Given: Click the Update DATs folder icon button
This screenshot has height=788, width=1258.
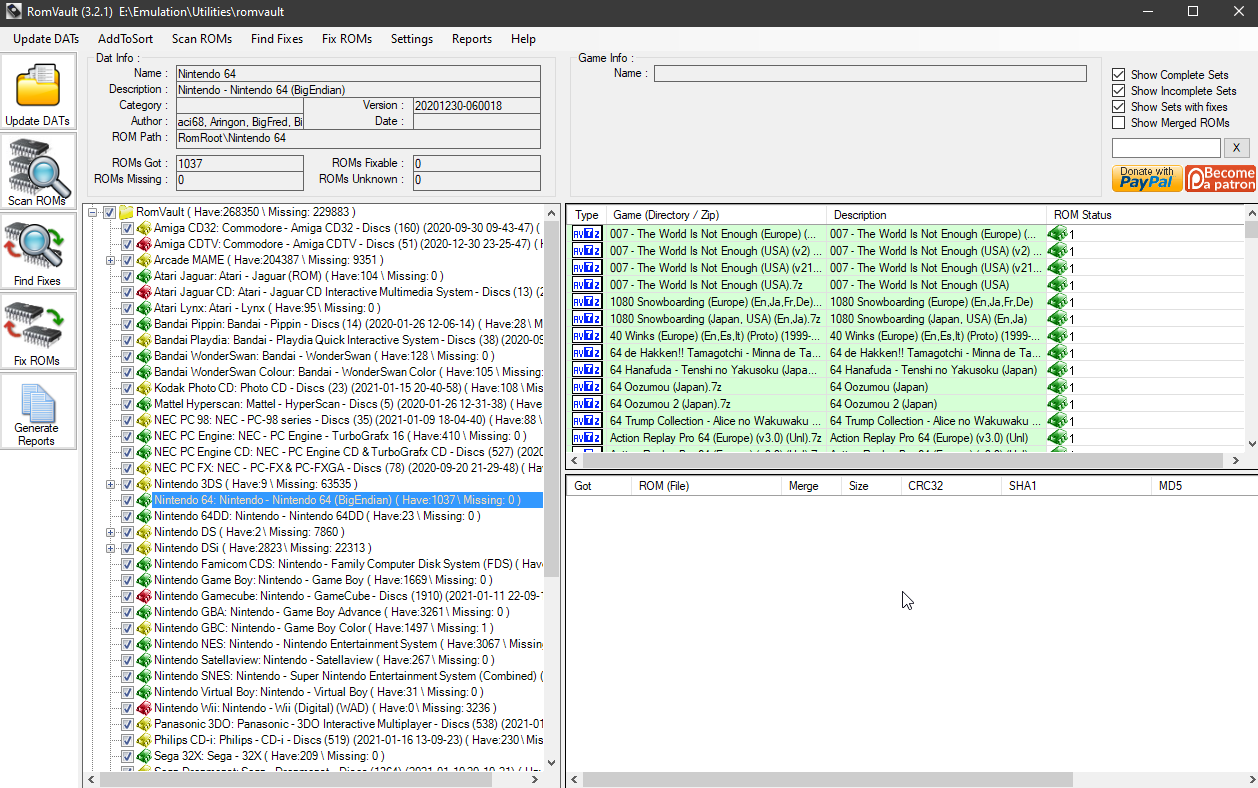Looking at the screenshot, I should pos(38,92).
